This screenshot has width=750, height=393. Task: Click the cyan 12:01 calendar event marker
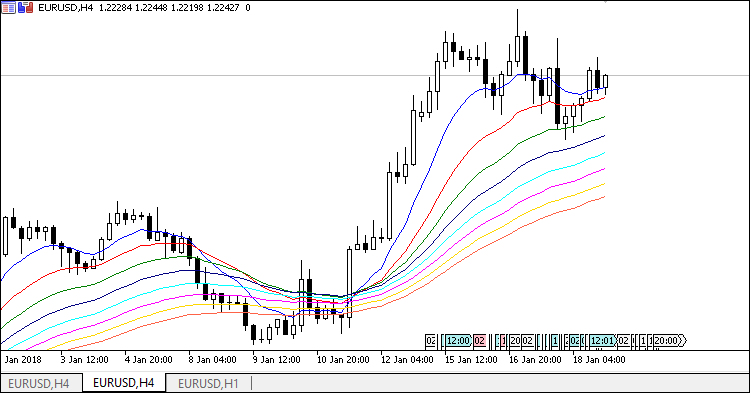pos(602,341)
